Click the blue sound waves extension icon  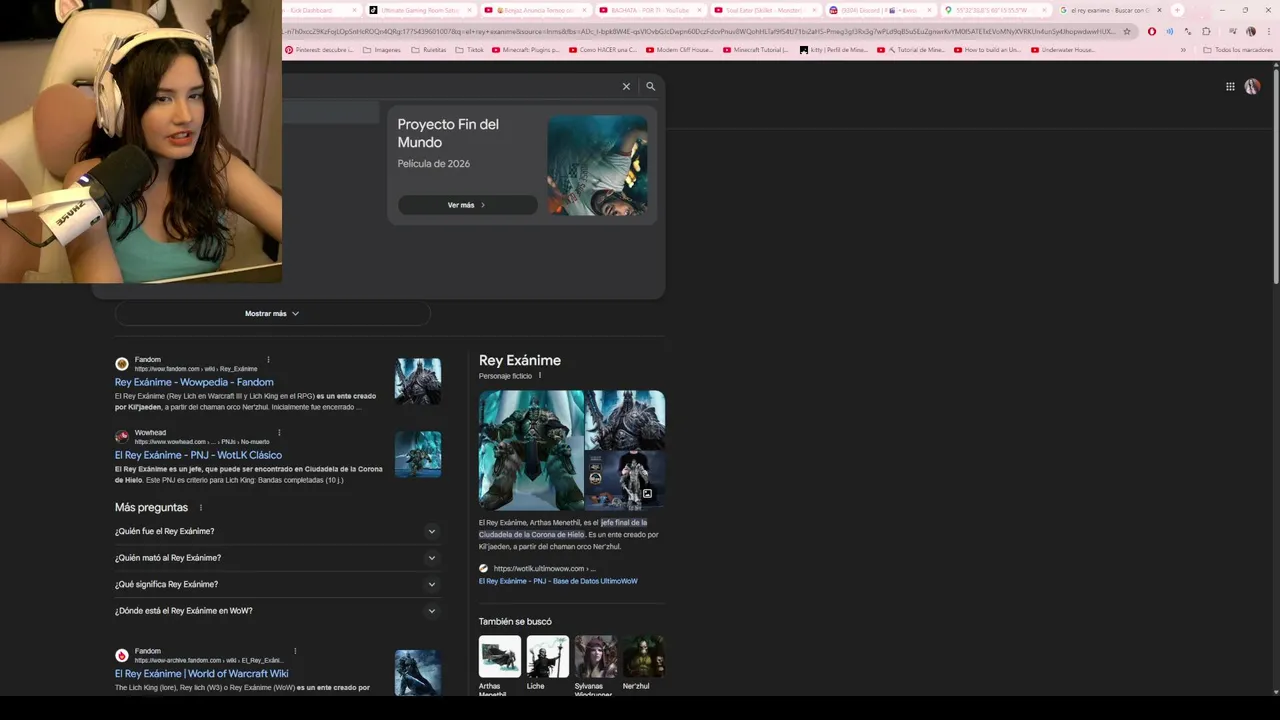tap(1170, 31)
